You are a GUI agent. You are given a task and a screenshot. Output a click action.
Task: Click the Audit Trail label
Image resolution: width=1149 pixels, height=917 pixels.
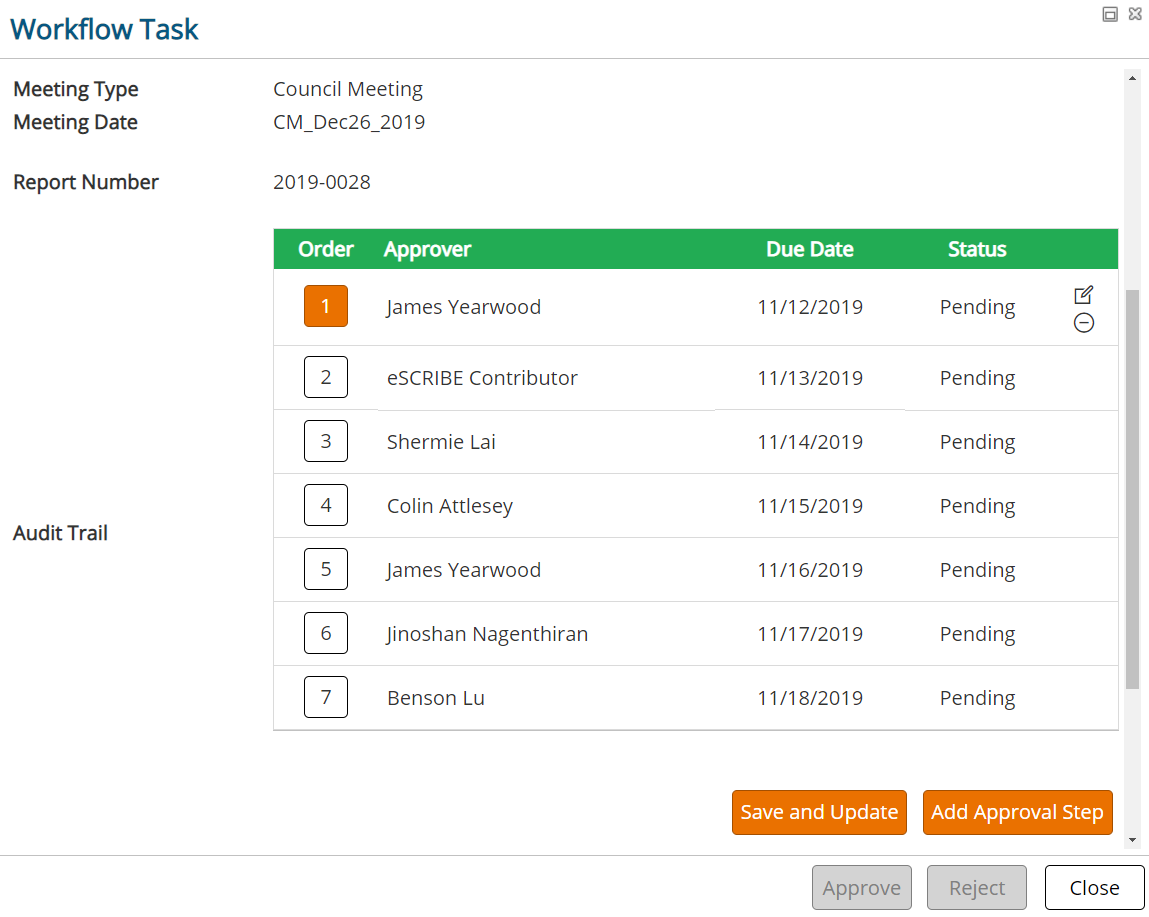tap(60, 533)
